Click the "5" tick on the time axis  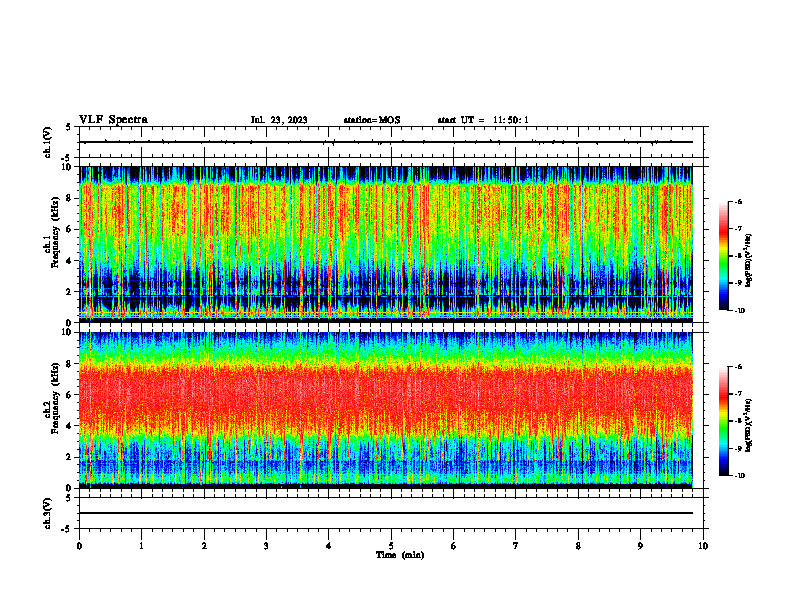(x=391, y=546)
